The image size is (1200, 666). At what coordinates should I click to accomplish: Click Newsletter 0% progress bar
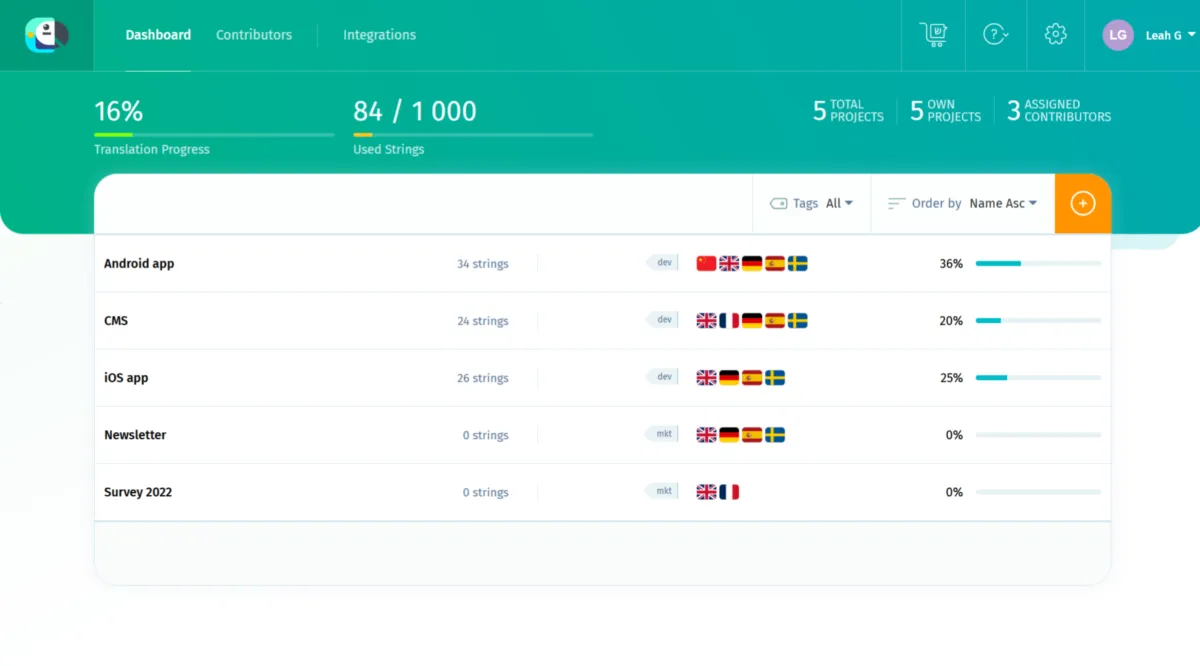[1038, 435]
